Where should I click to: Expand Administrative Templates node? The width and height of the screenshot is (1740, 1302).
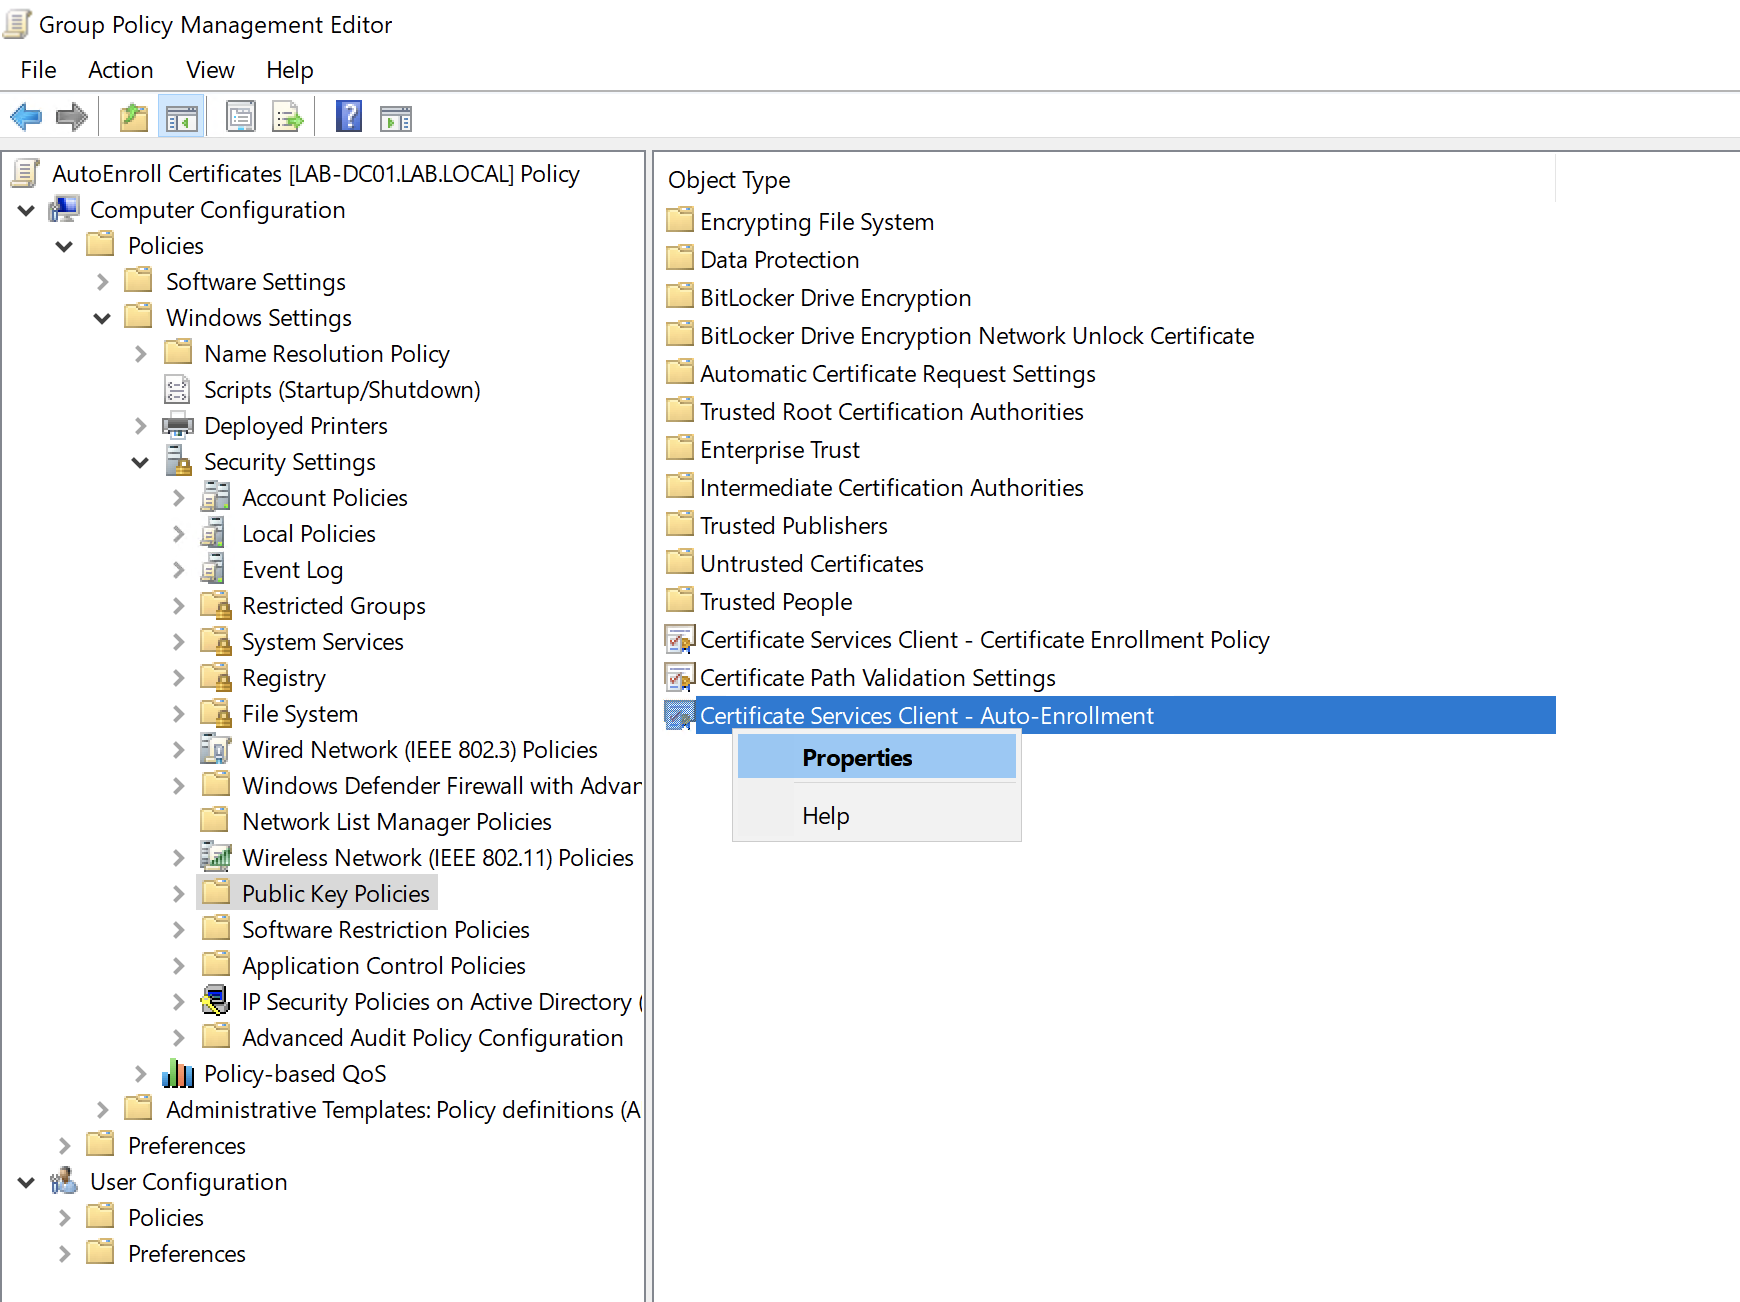(102, 1110)
